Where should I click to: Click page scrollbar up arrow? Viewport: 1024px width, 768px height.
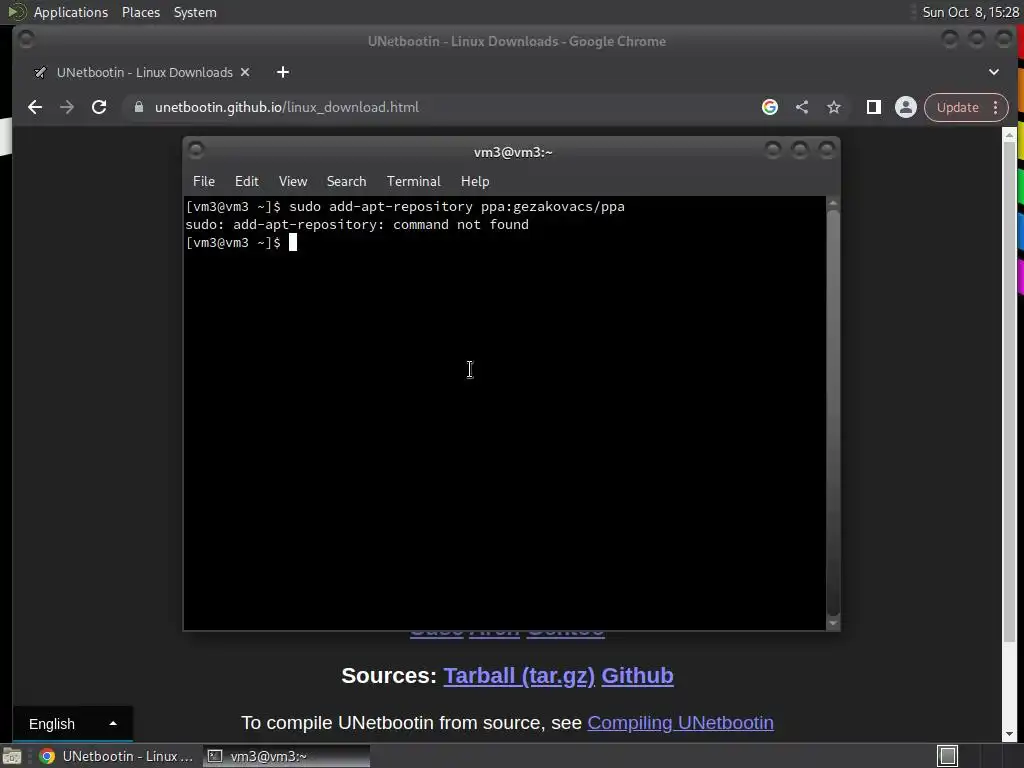coord(1009,135)
